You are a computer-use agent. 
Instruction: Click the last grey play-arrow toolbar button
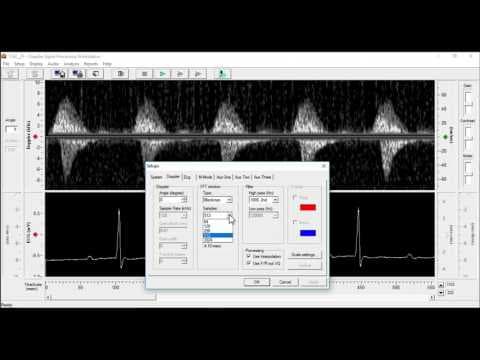pos(198,74)
